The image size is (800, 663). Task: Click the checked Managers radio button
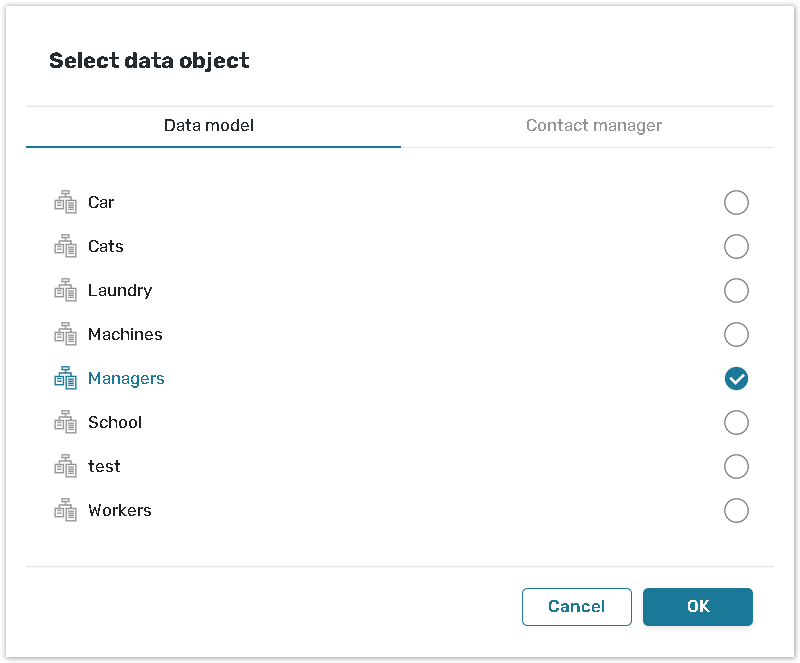tap(736, 379)
